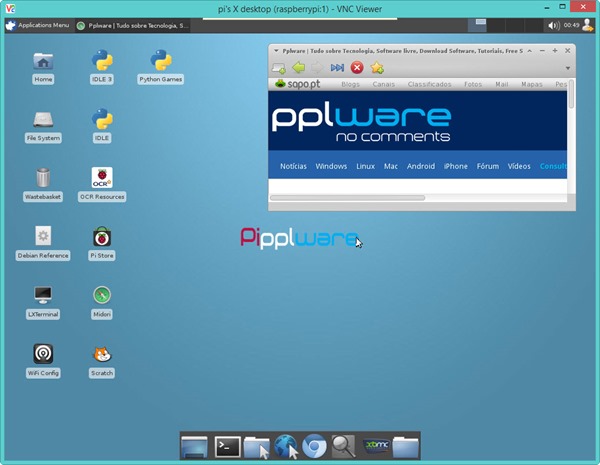Click the workspace switcher in top panel

click(505, 25)
